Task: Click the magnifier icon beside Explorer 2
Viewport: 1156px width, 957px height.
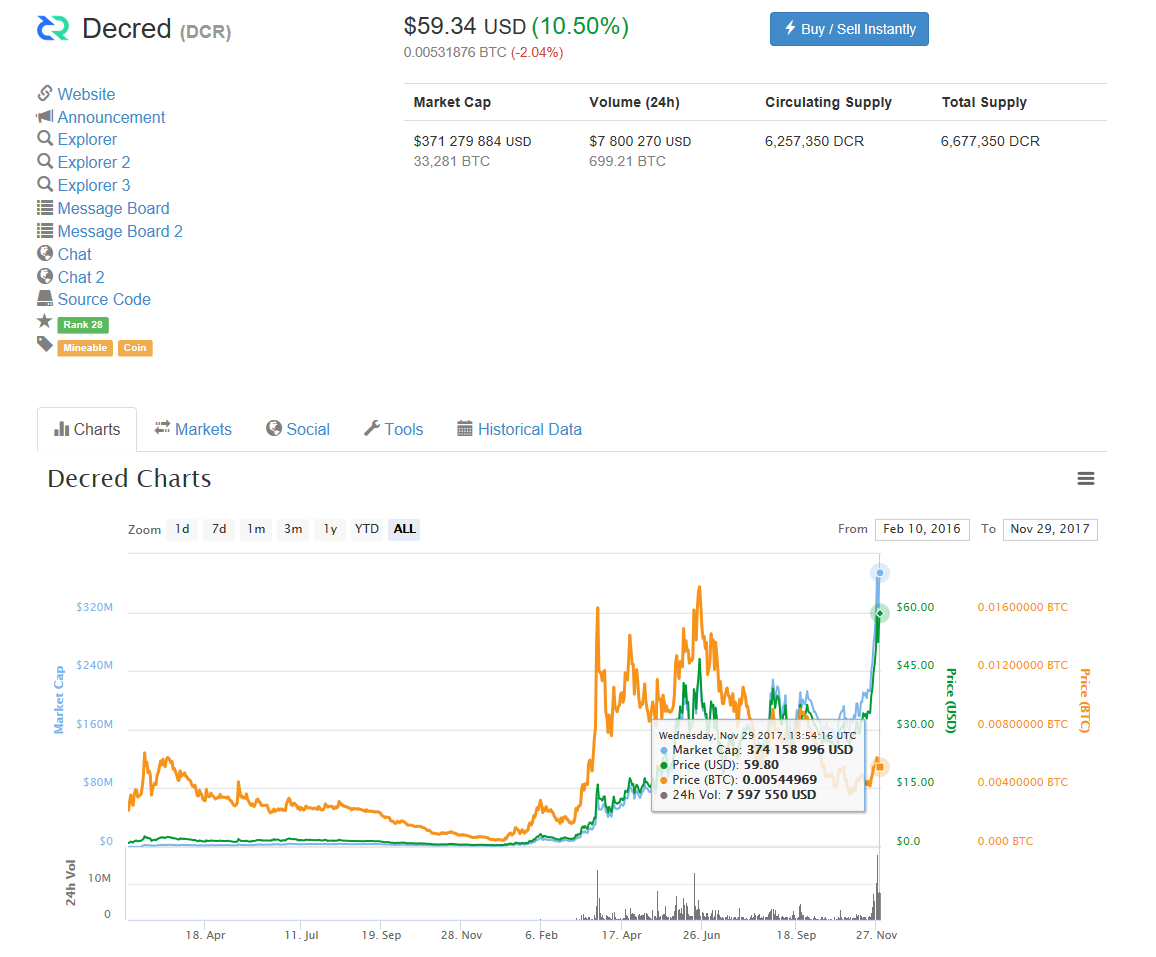Action: point(45,161)
